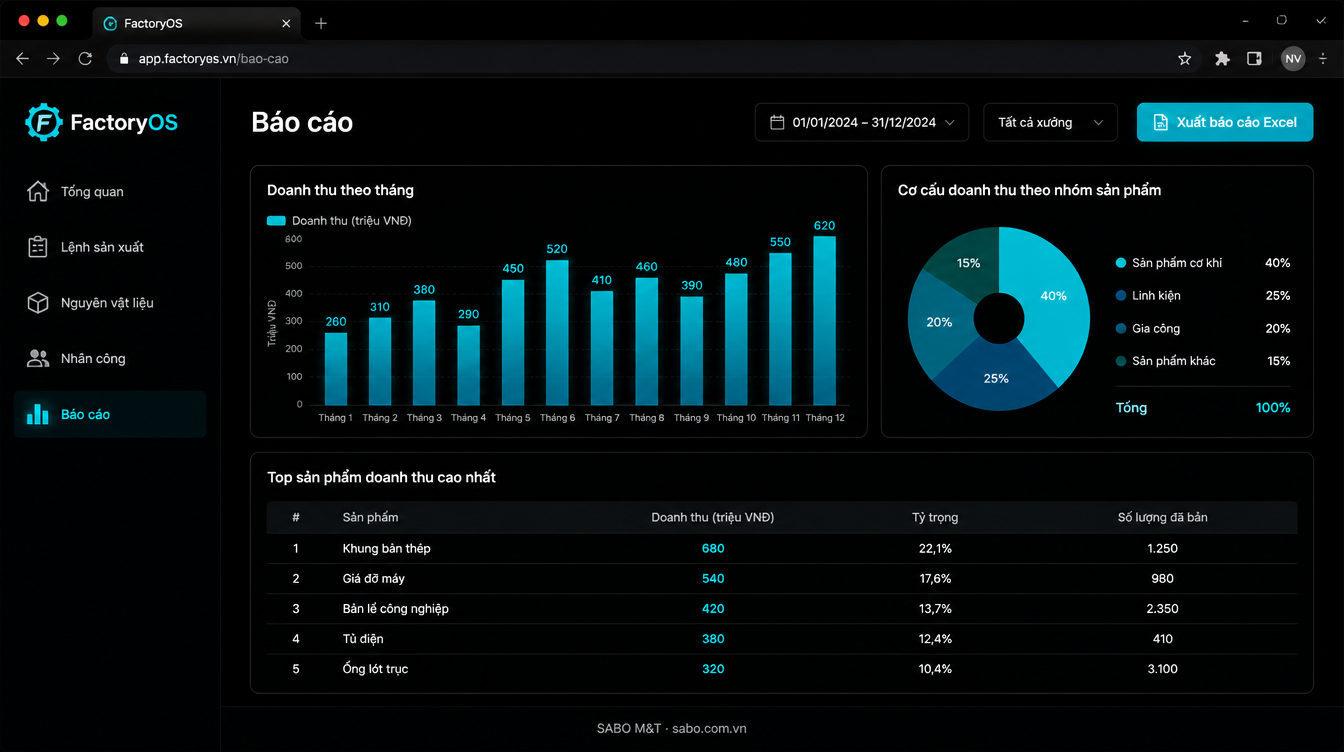Screen dimensions: 1344x752
Task: Click the Tháng 9 bar showing 390
Action: [691, 351]
